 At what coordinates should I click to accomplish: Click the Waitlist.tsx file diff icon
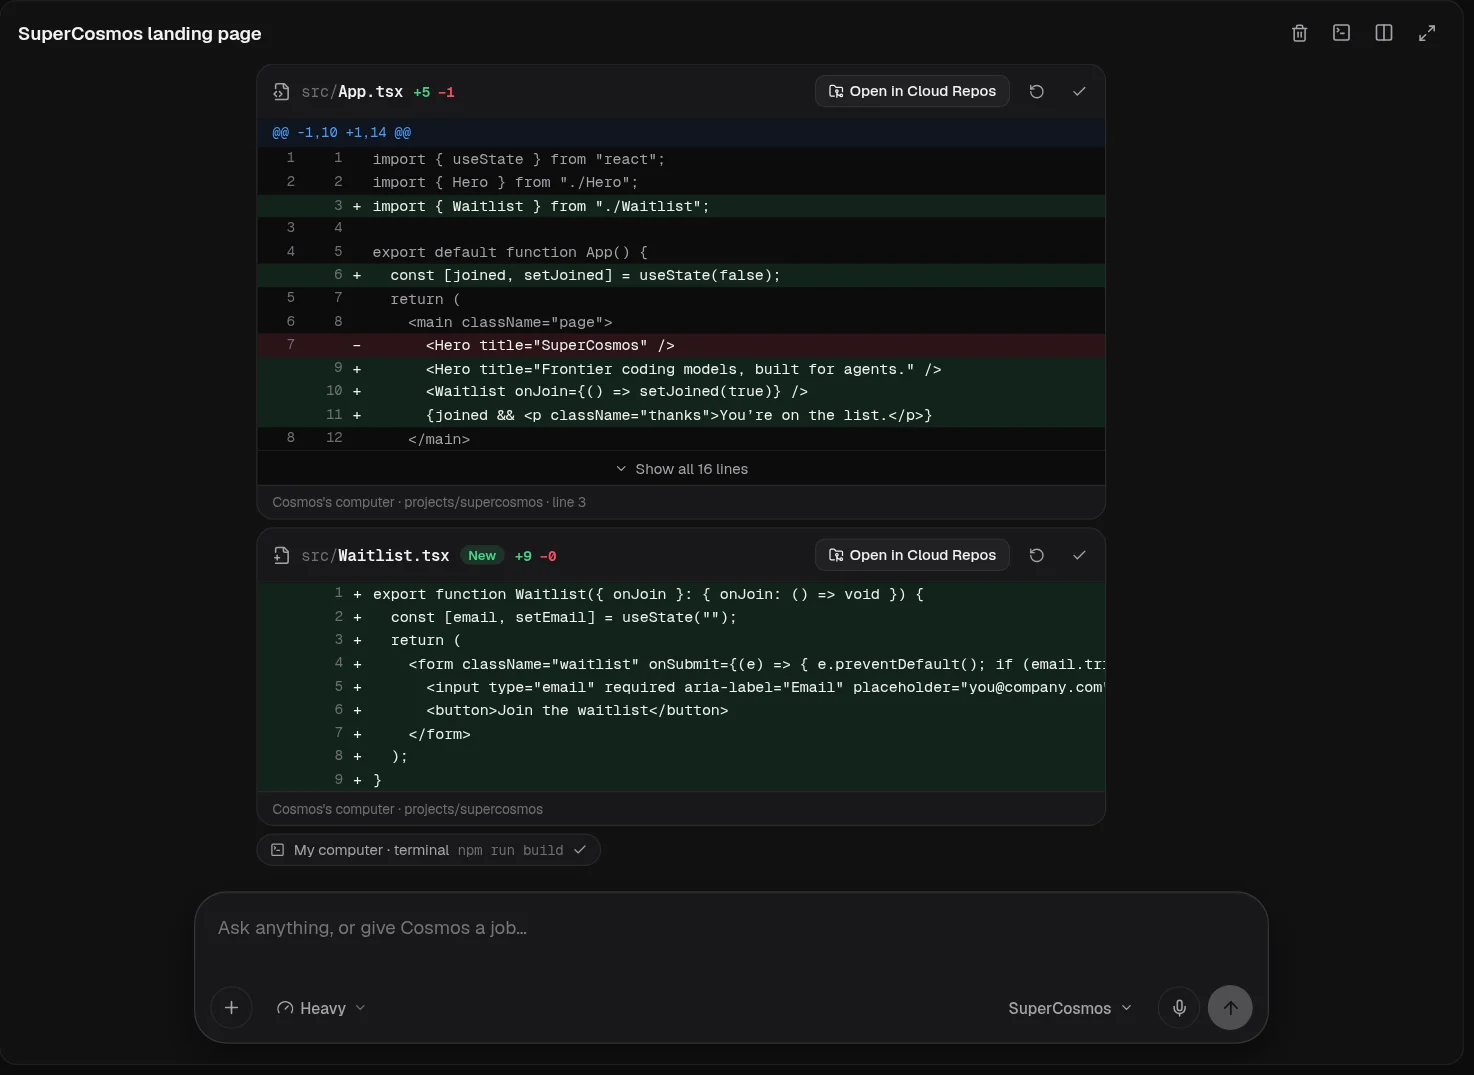pos(281,556)
